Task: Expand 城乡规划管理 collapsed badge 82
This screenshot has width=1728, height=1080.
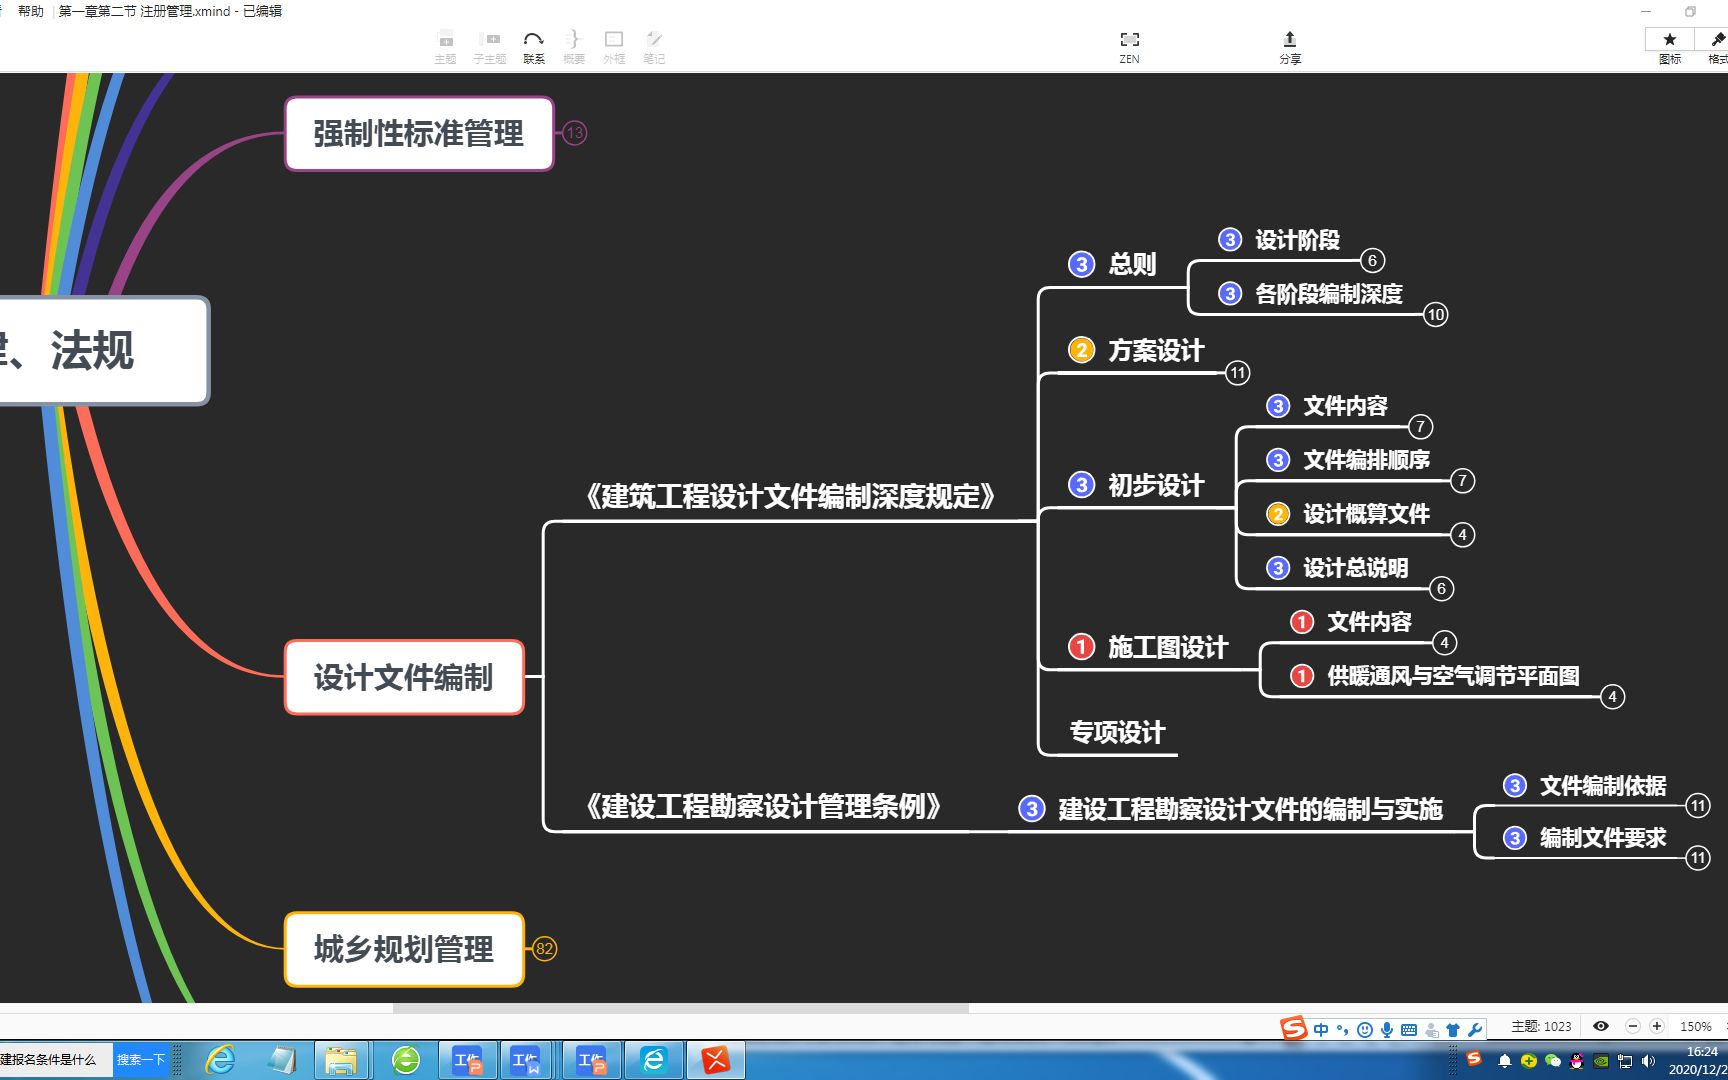Action: (x=544, y=949)
